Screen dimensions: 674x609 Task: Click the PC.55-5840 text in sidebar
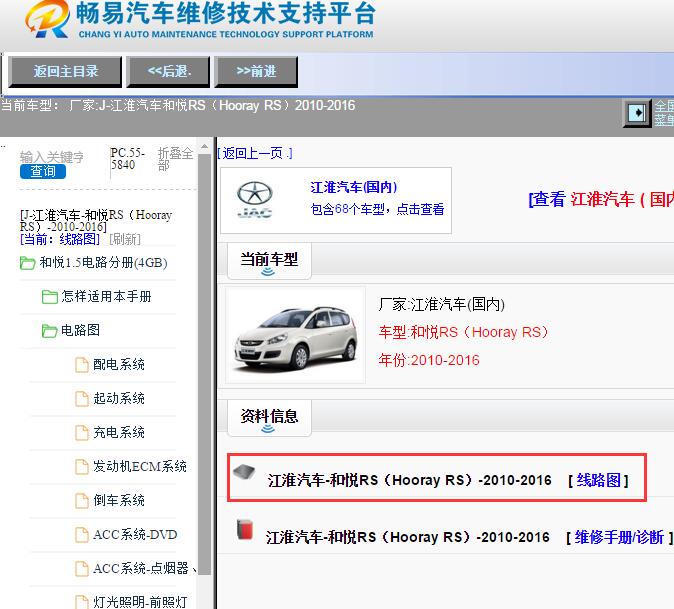(127, 159)
